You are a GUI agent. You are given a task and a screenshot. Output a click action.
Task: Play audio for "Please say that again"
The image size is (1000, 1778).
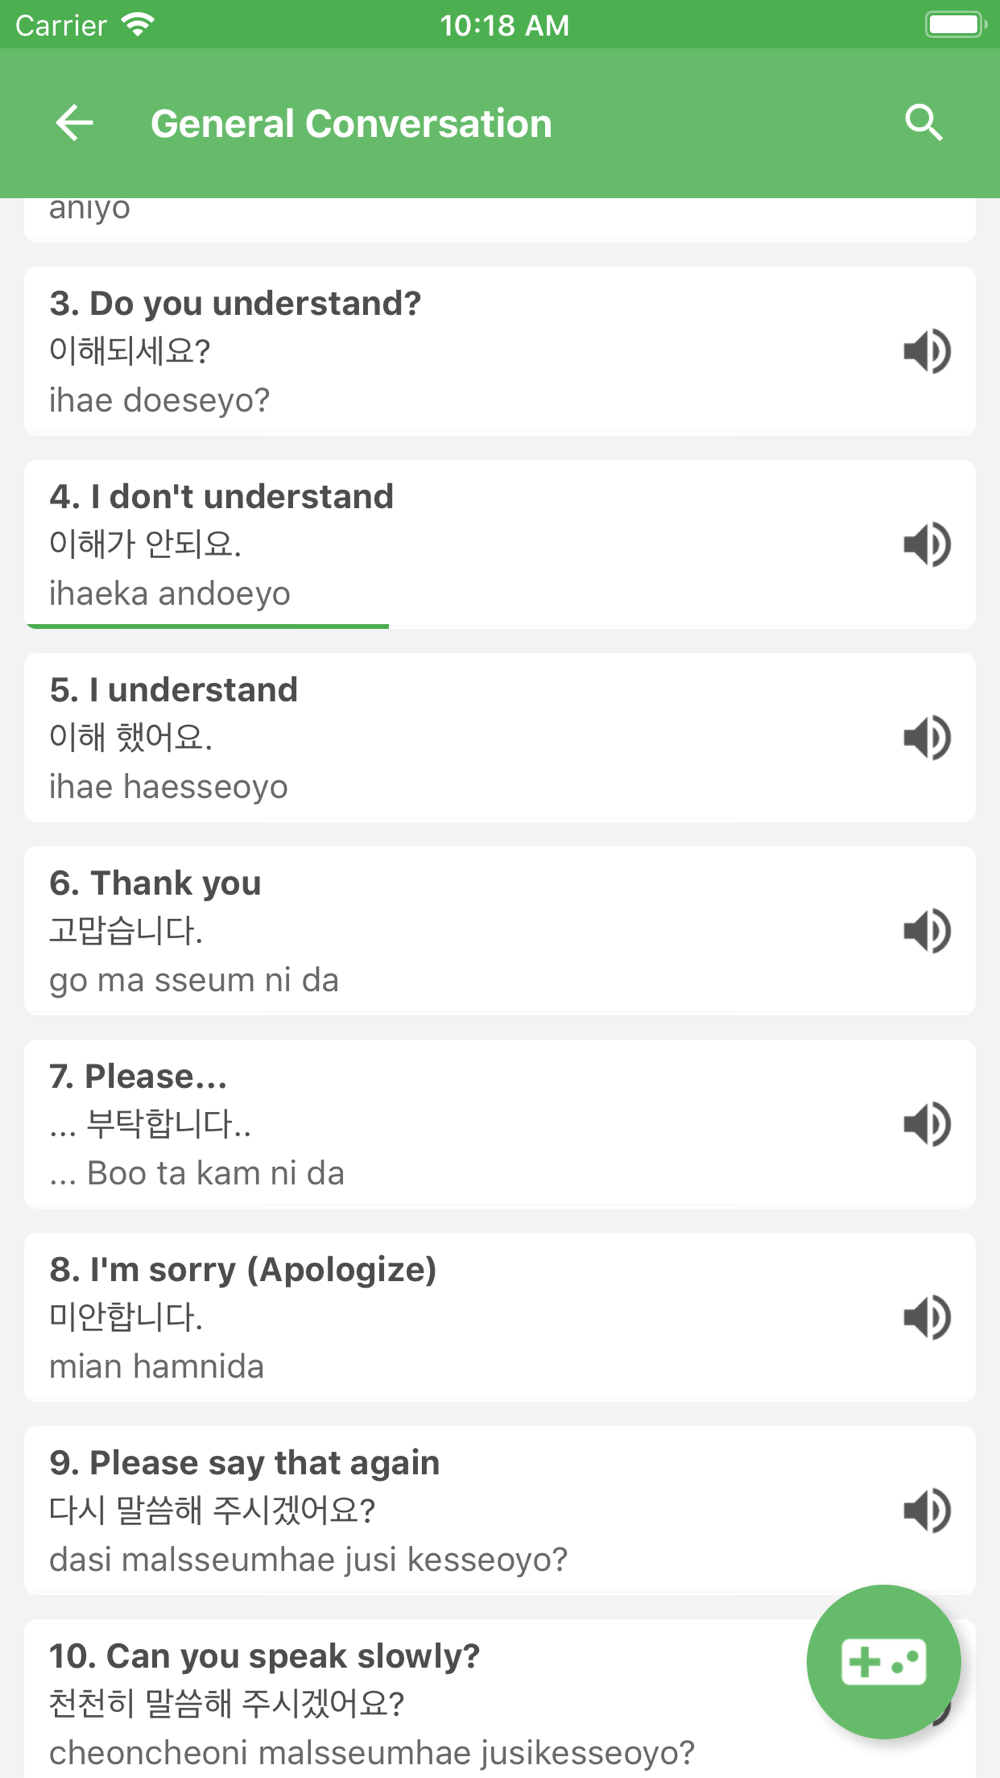(x=927, y=1510)
